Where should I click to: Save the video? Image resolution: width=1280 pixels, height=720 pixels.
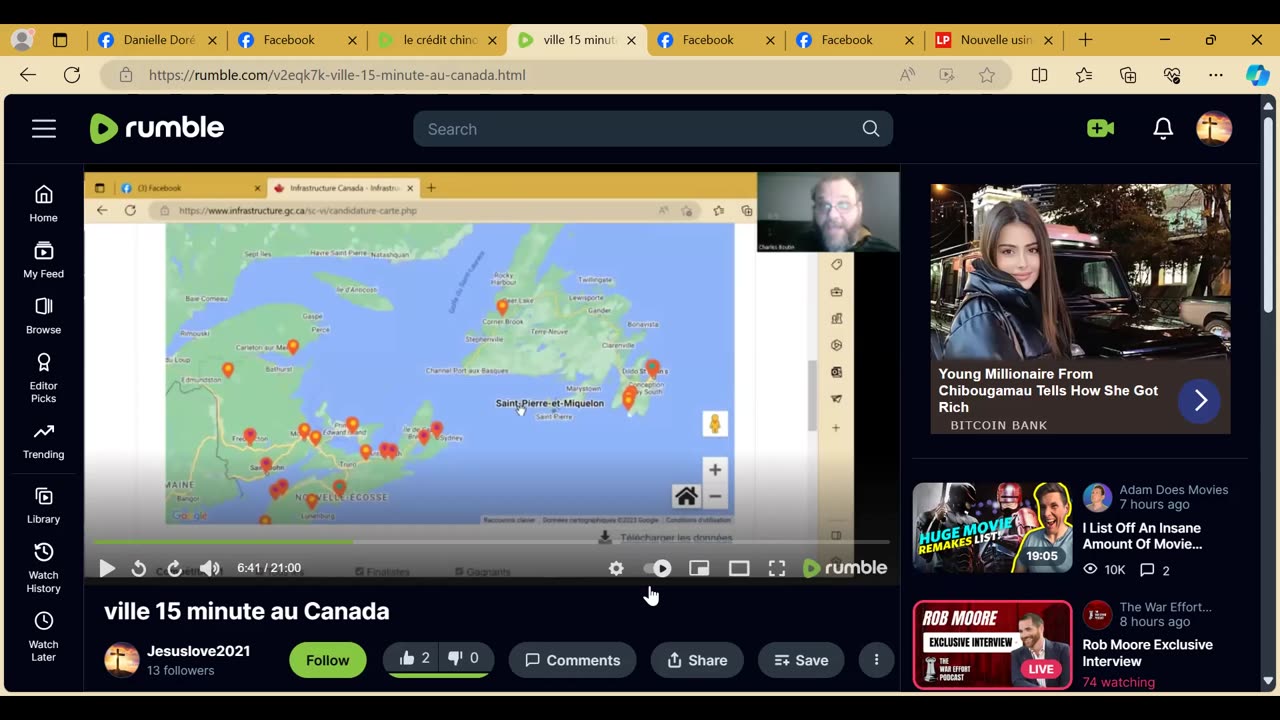pos(801,660)
